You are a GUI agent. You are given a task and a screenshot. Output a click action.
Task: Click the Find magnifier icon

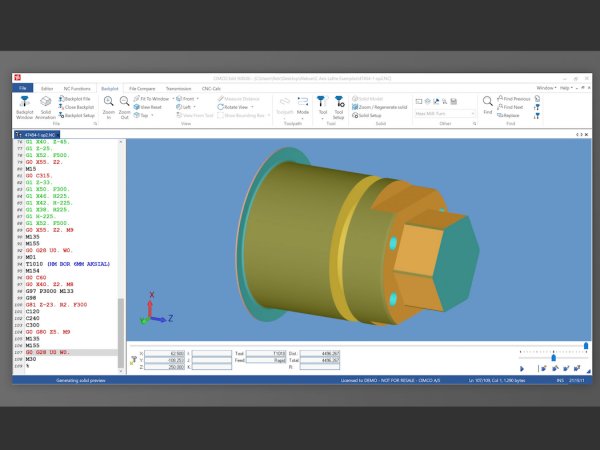pyautogui.click(x=487, y=104)
